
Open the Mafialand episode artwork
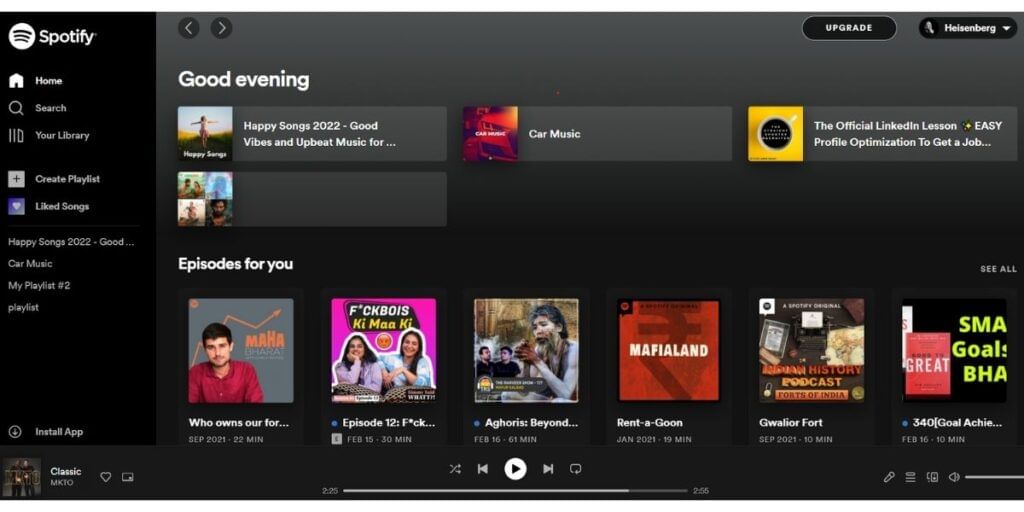[x=669, y=351]
